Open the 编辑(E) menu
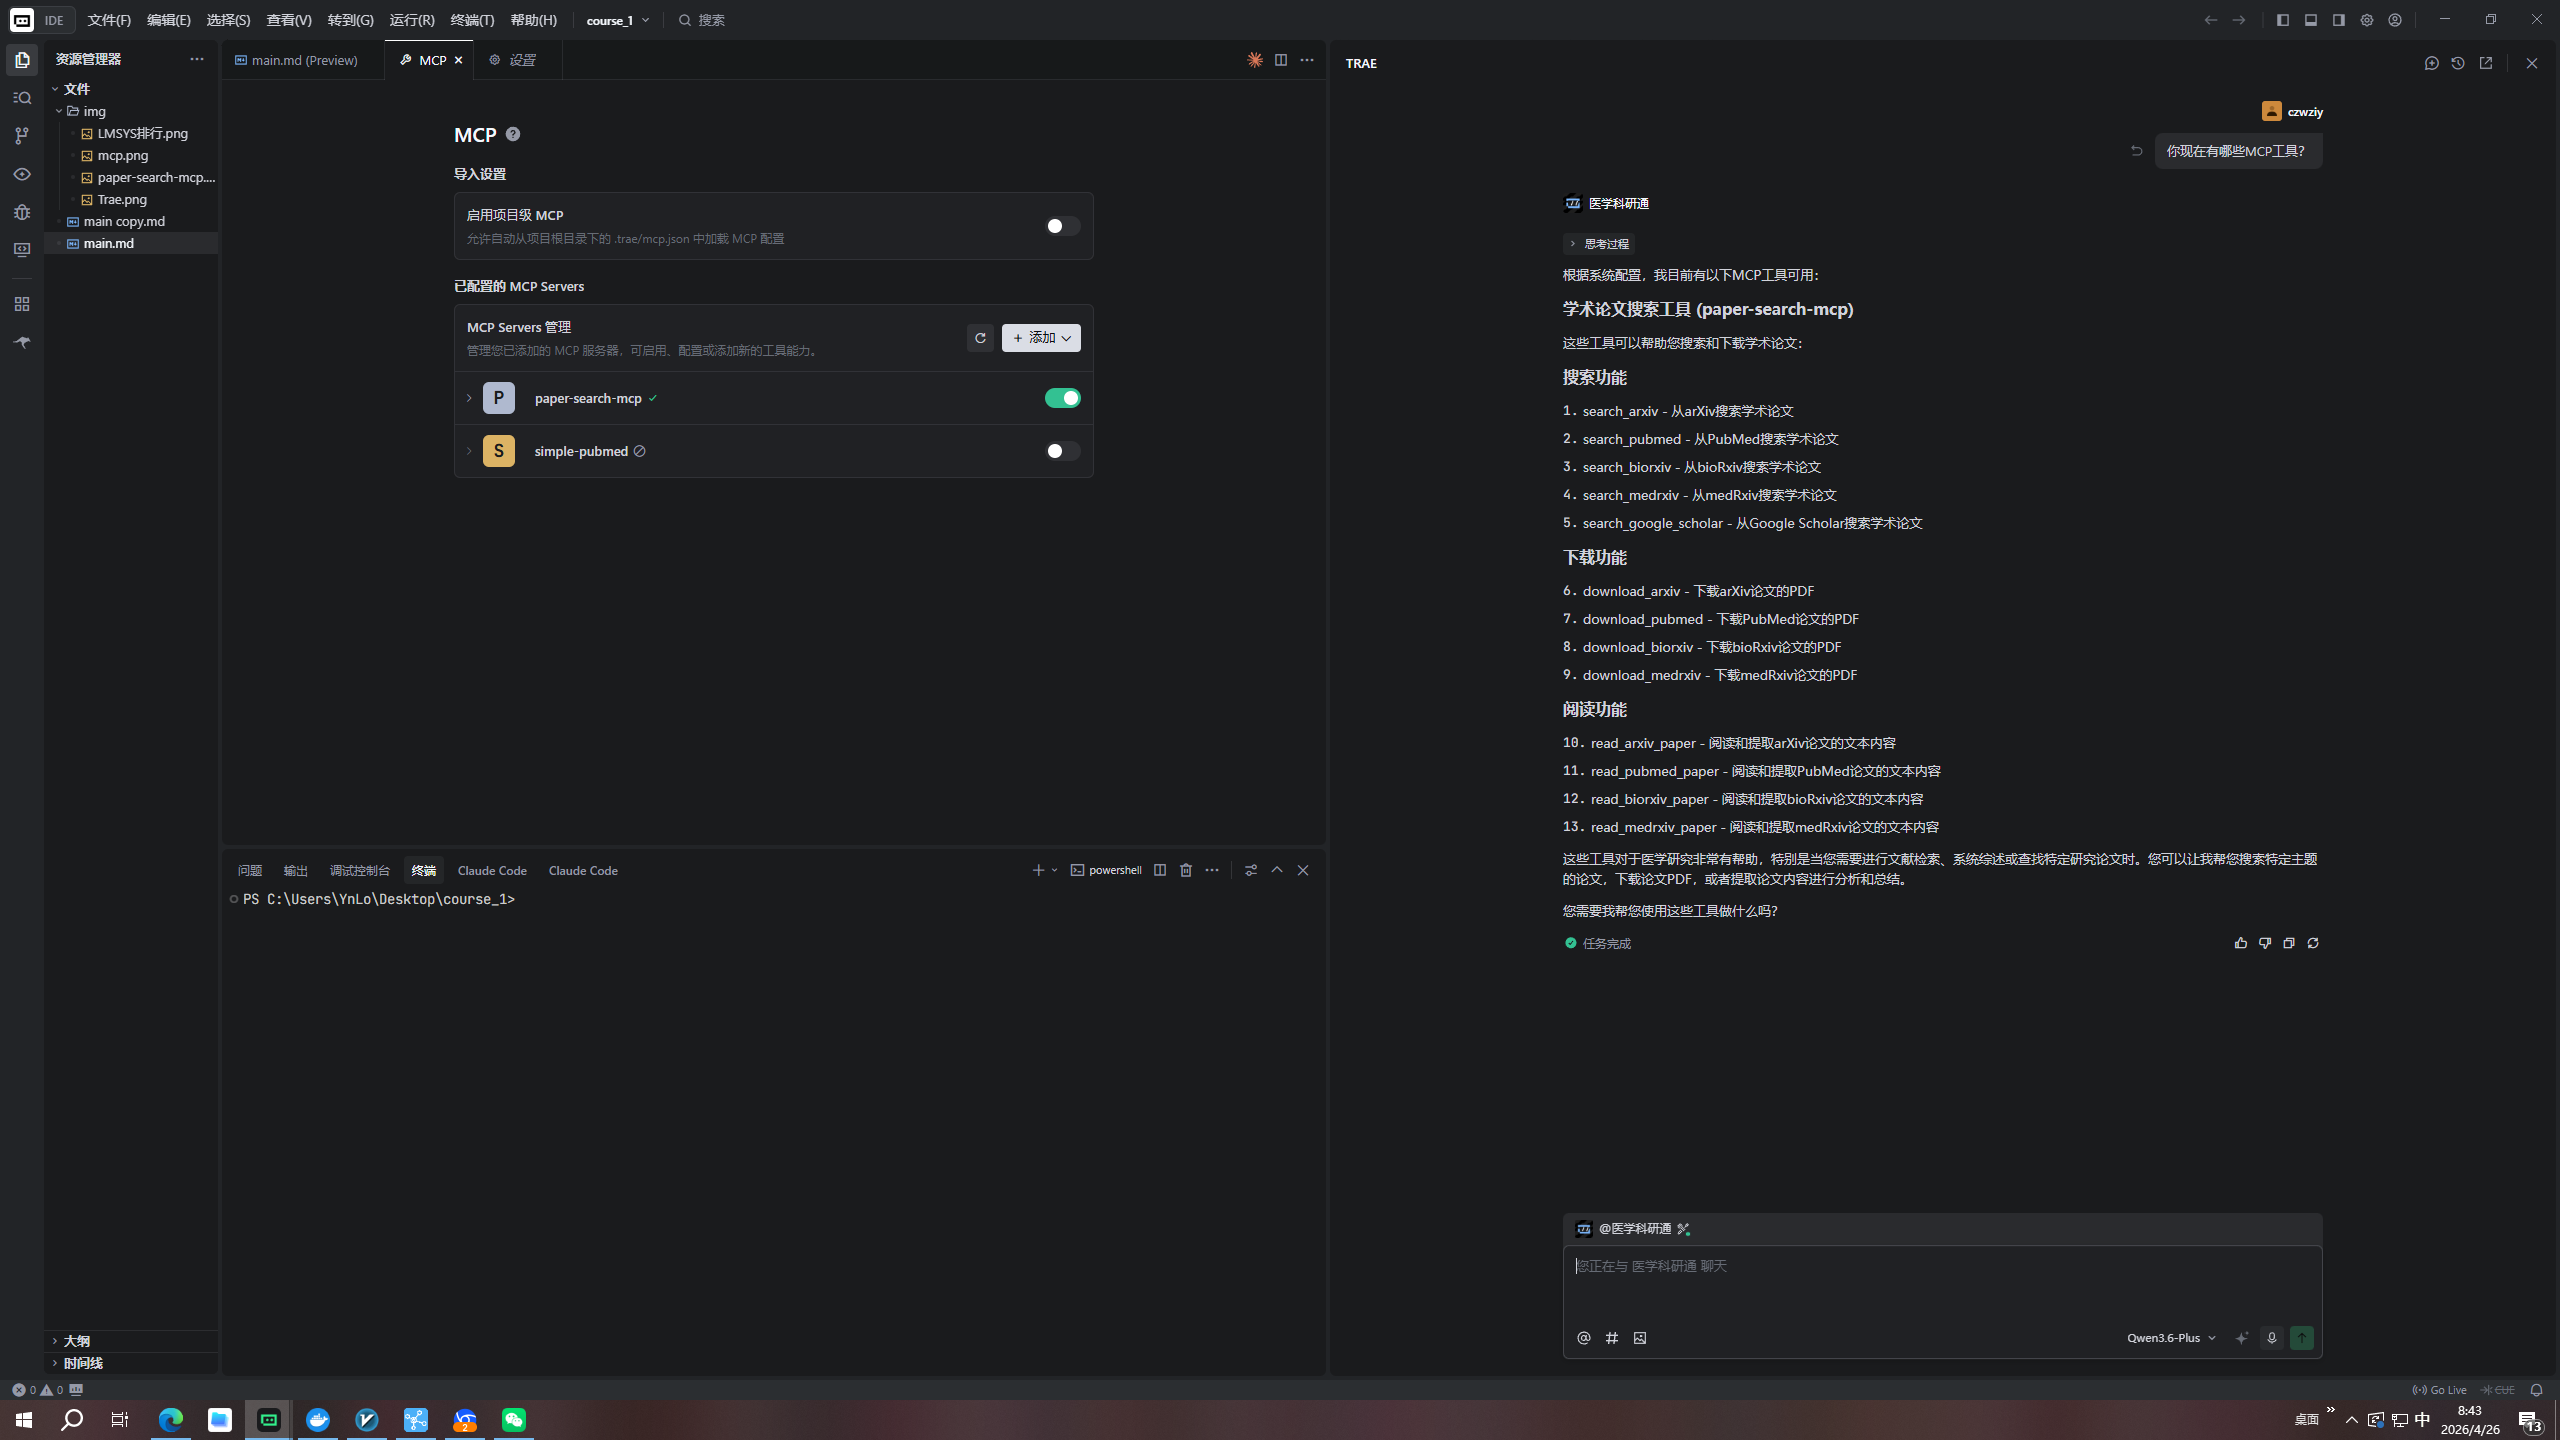 [169, 20]
